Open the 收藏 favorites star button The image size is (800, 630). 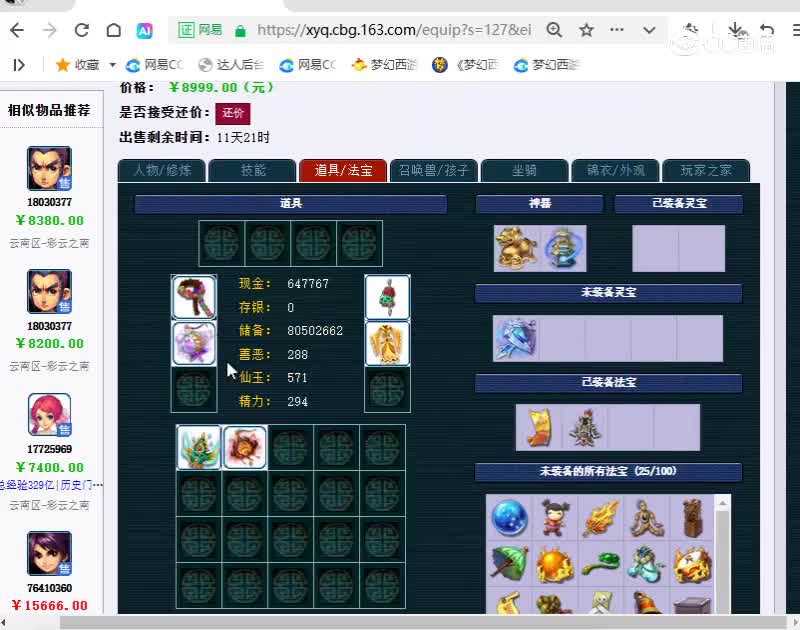pyautogui.click(x=77, y=65)
